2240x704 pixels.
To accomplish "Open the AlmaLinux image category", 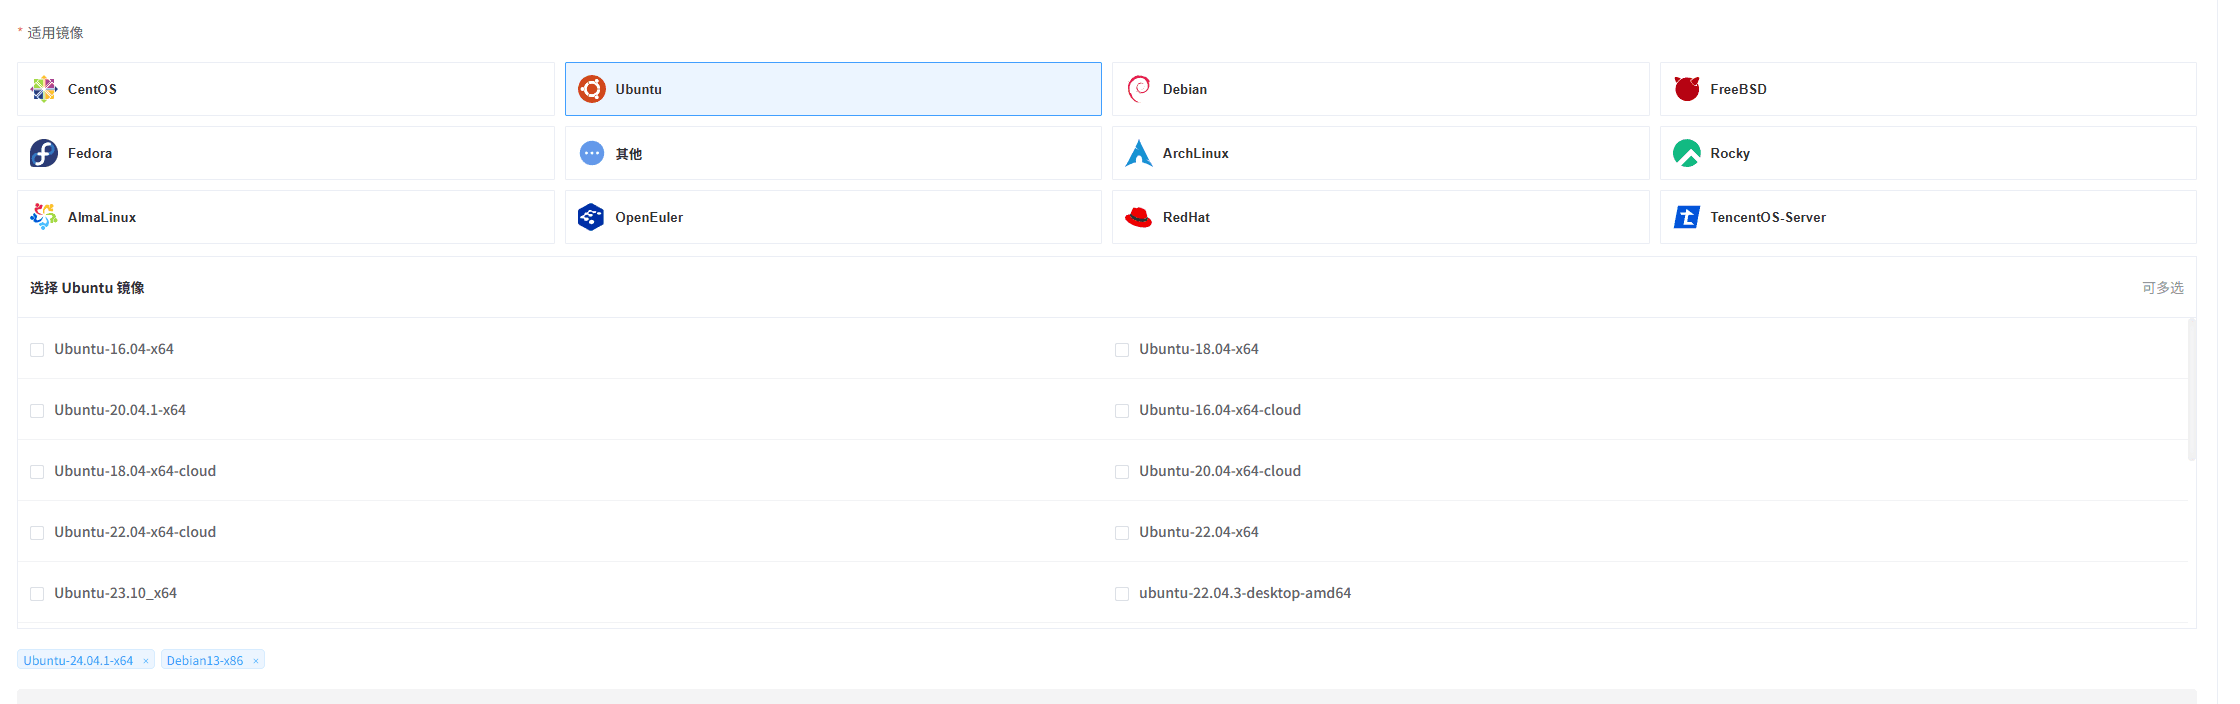I will coord(286,217).
